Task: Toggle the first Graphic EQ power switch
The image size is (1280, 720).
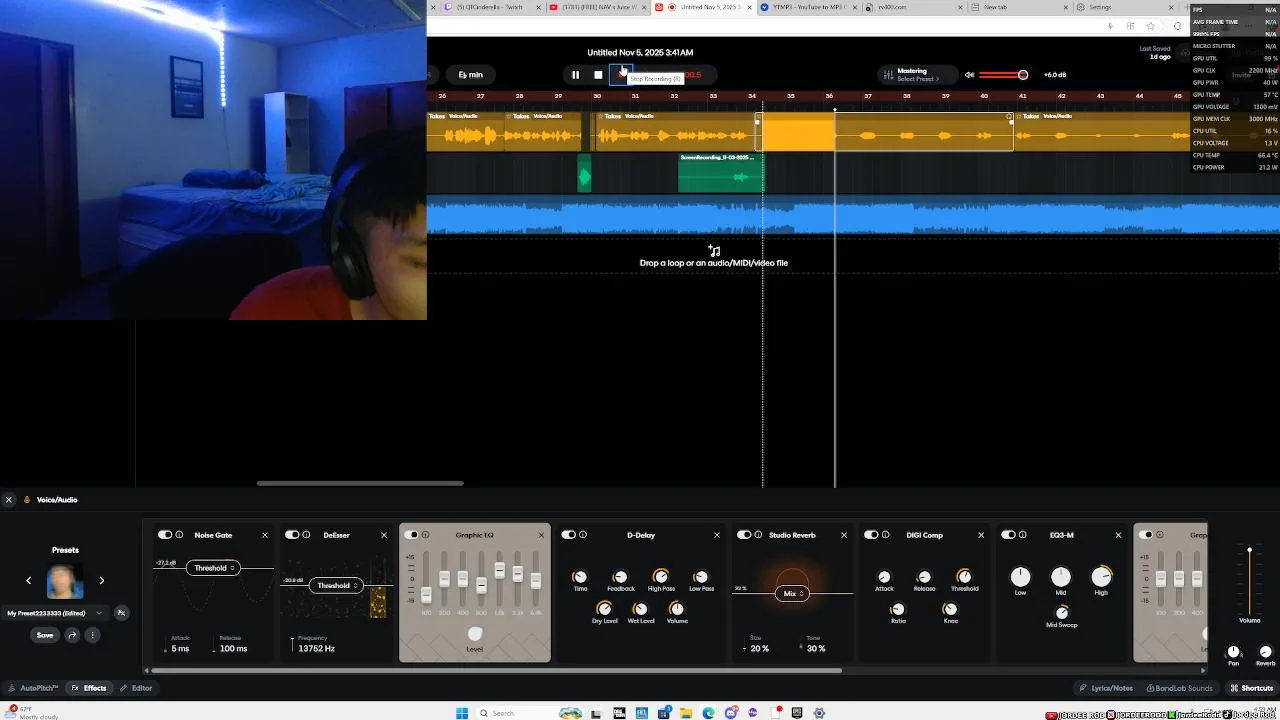Action: (411, 535)
